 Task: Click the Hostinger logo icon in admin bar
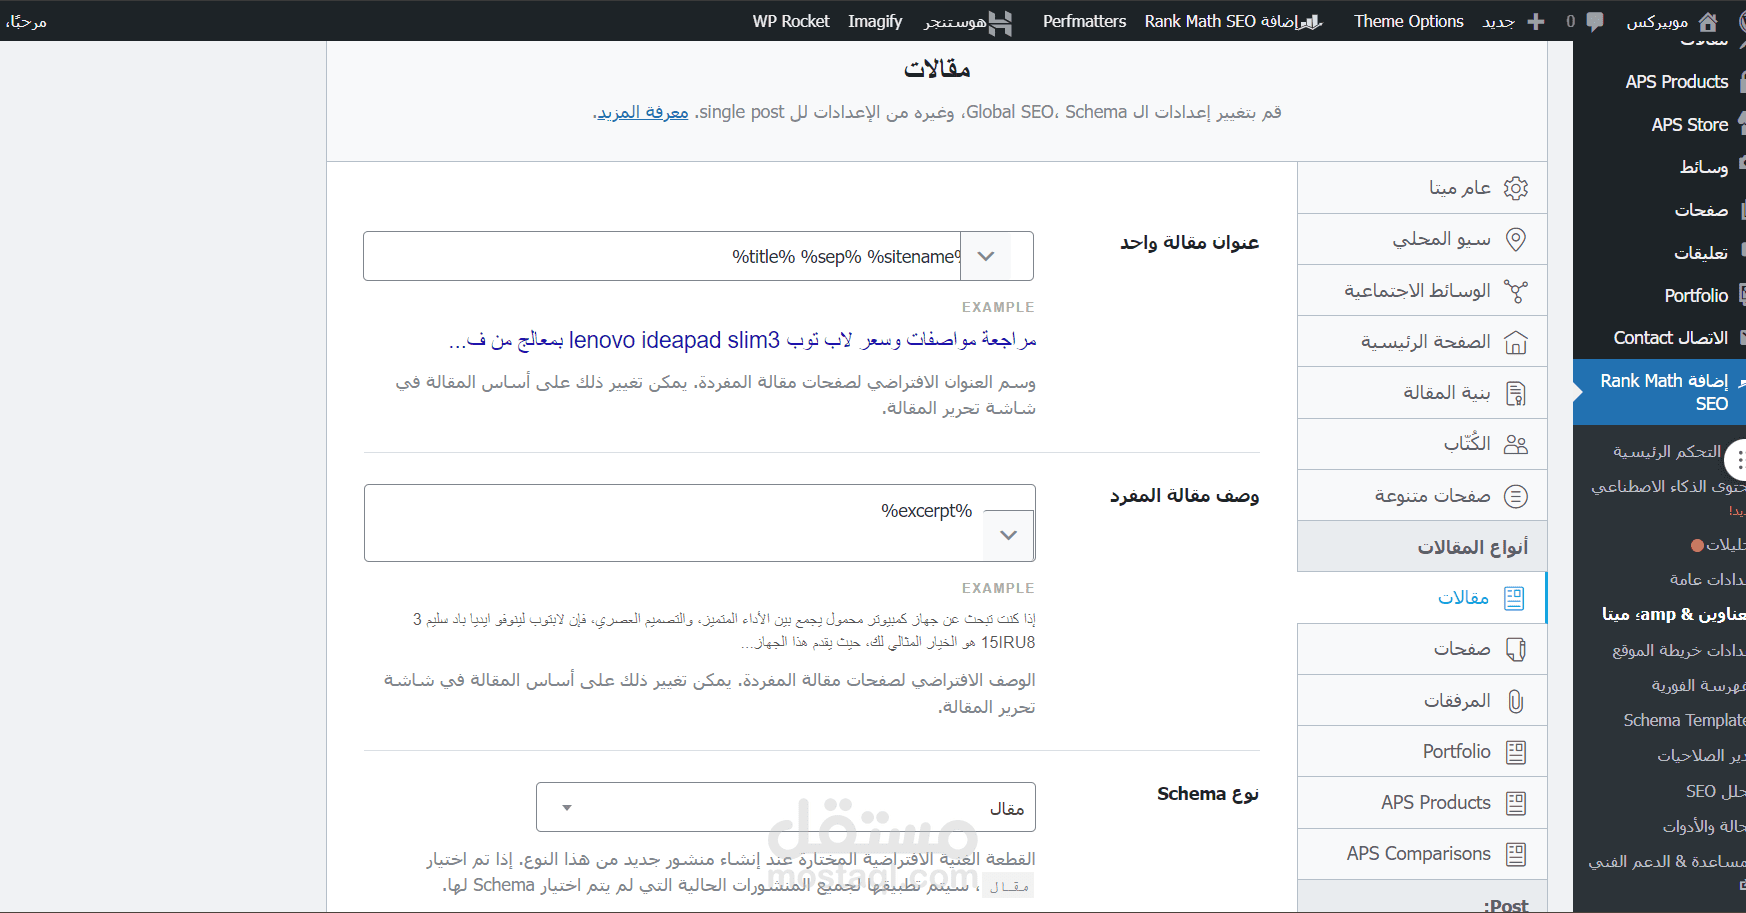click(x=1000, y=22)
